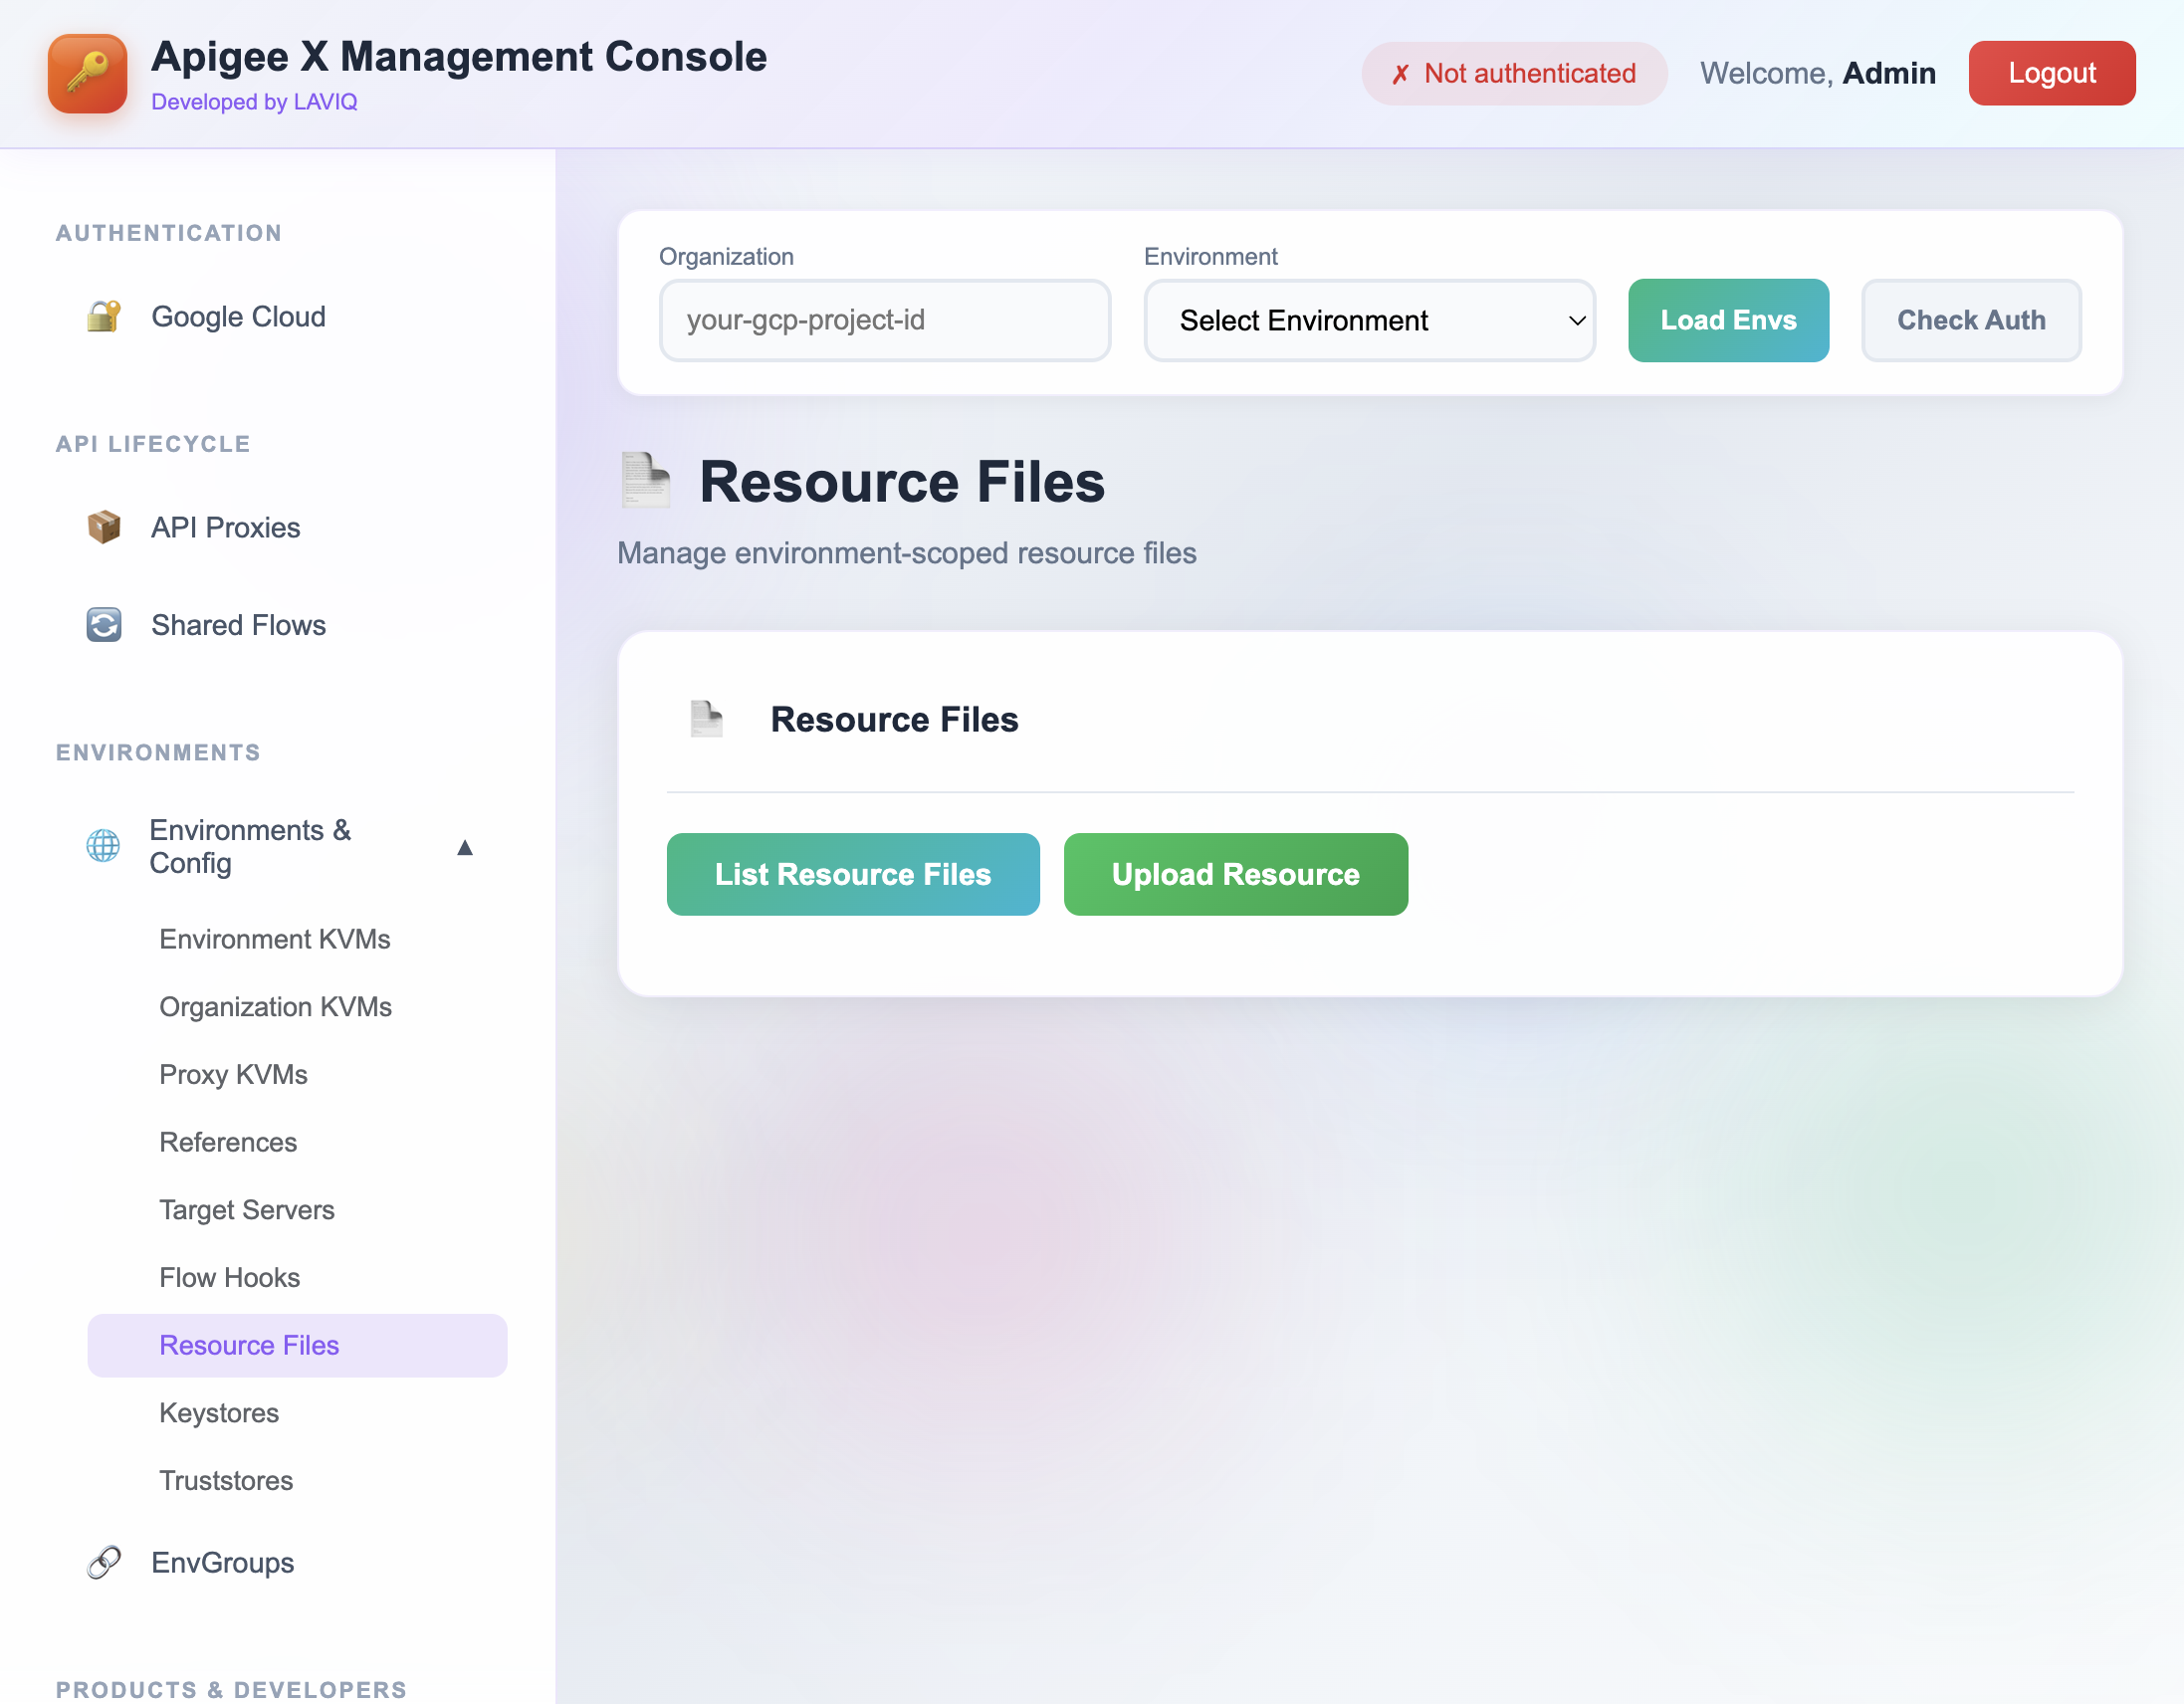This screenshot has width=2184, height=1704.
Task: Click the EnvGroups link icon
Action: tap(104, 1562)
